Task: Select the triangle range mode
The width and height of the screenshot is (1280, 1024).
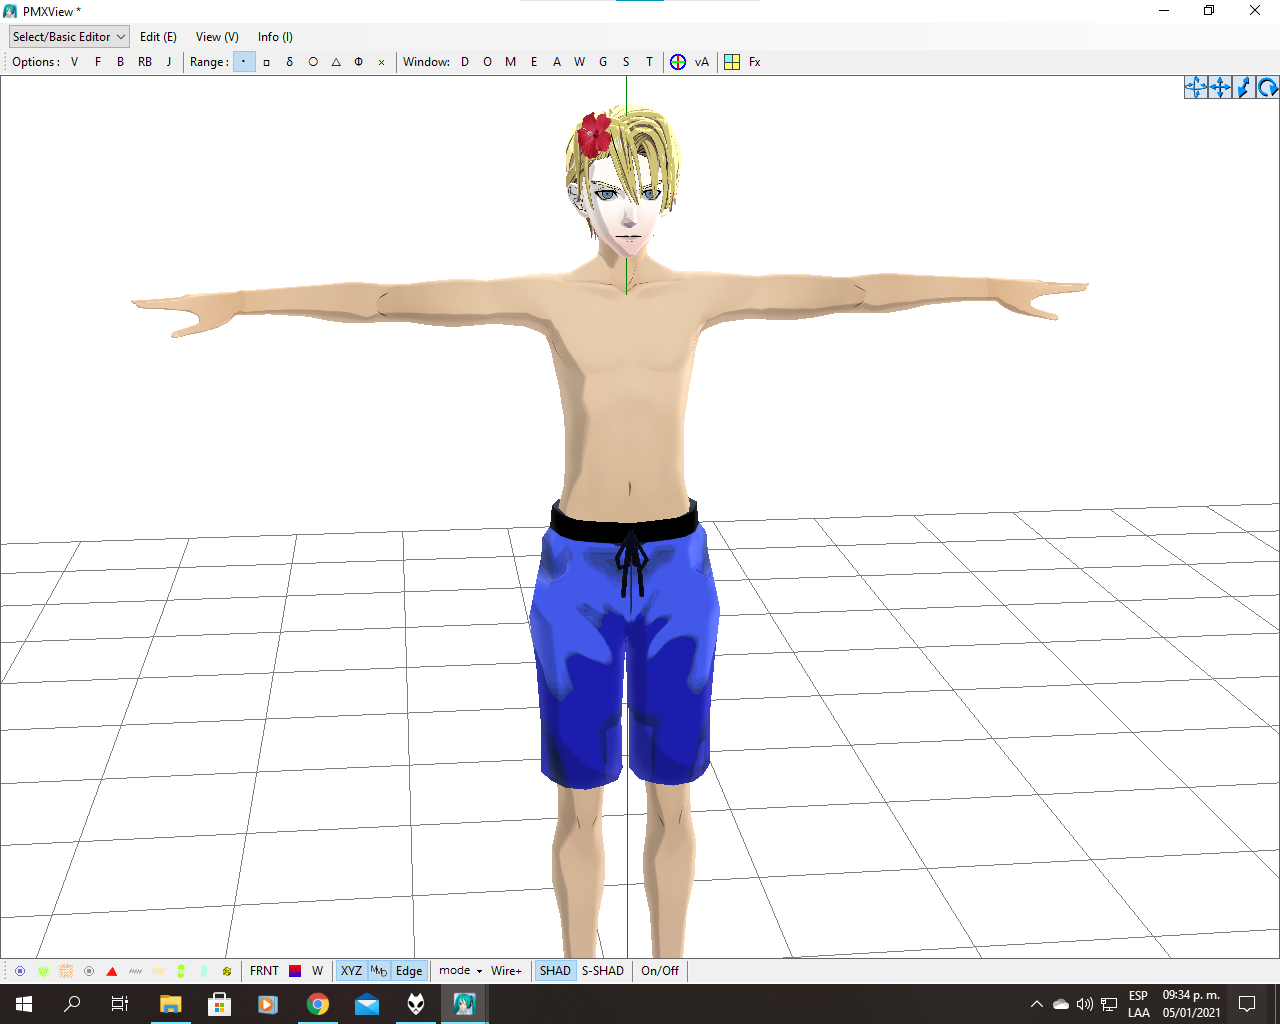Action: click(x=336, y=62)
